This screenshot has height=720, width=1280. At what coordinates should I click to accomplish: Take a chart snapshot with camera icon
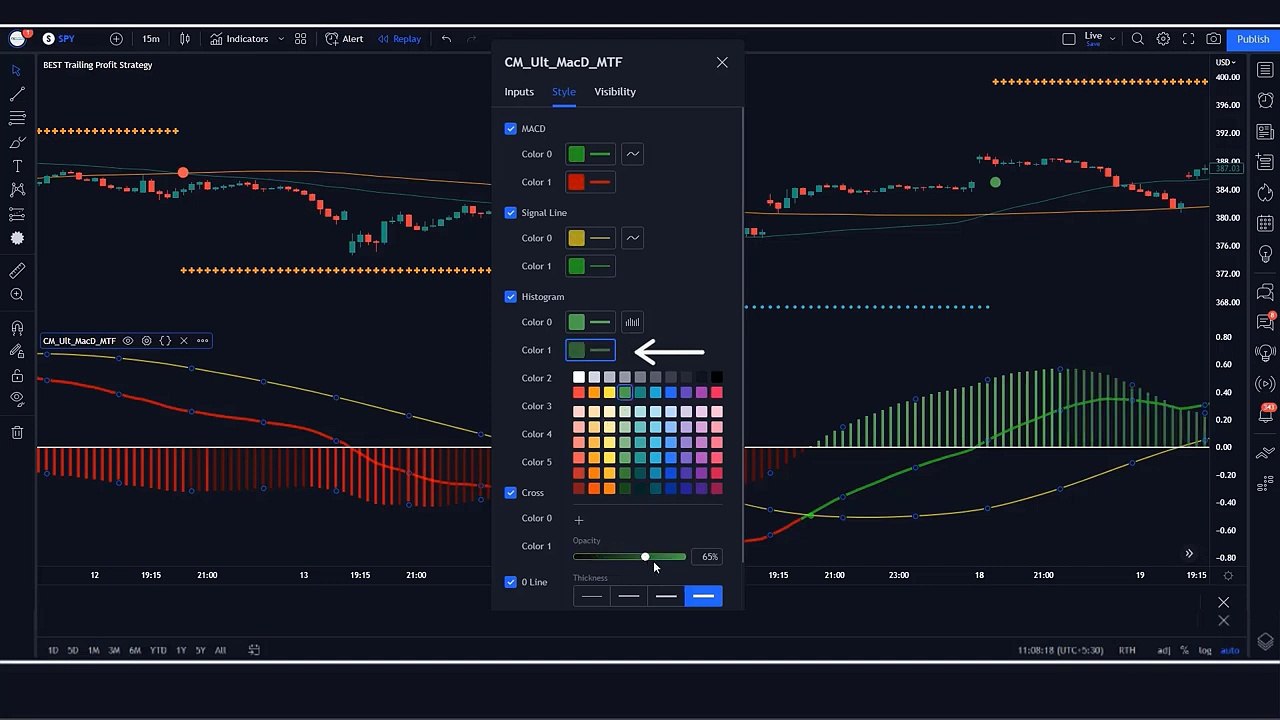click(x=1213, y=39)
